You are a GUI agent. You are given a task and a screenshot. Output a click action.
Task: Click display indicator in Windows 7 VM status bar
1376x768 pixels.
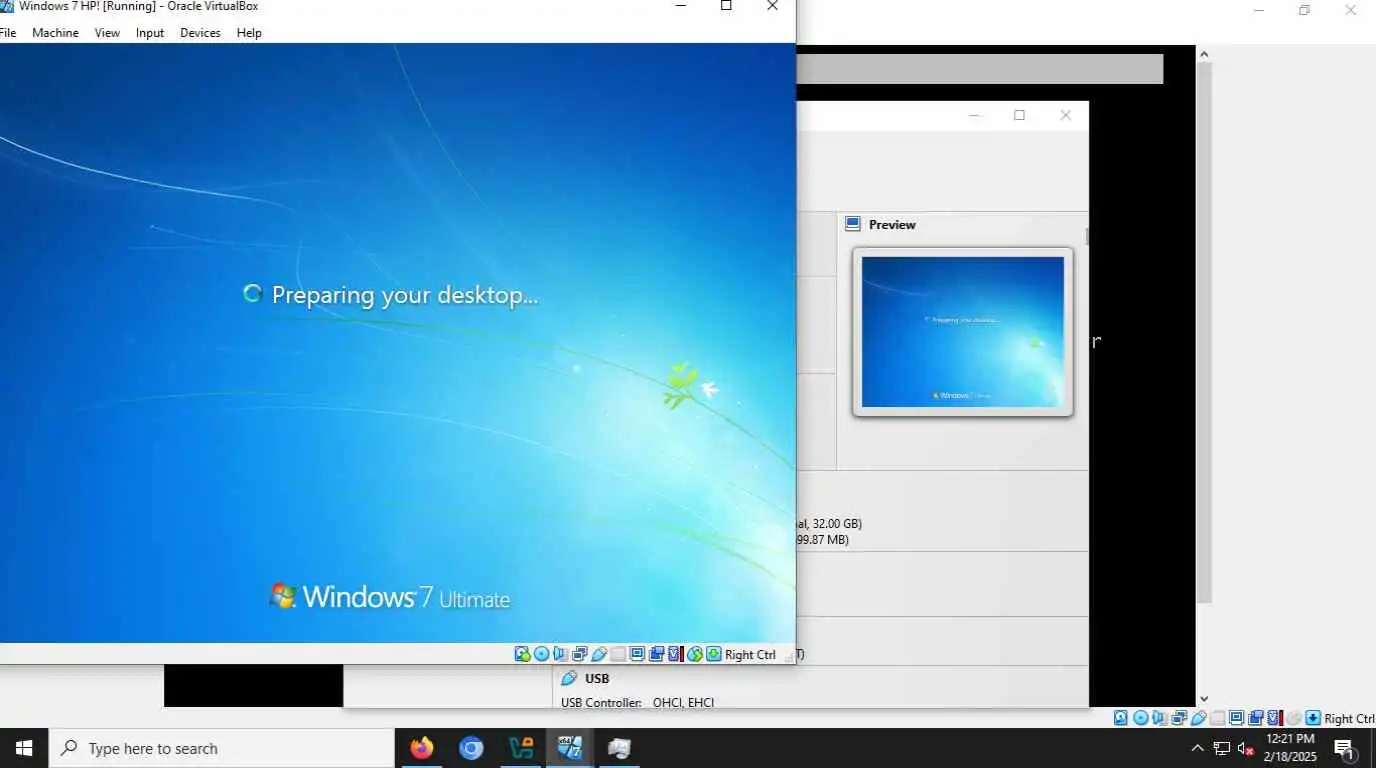coord(637,654)
